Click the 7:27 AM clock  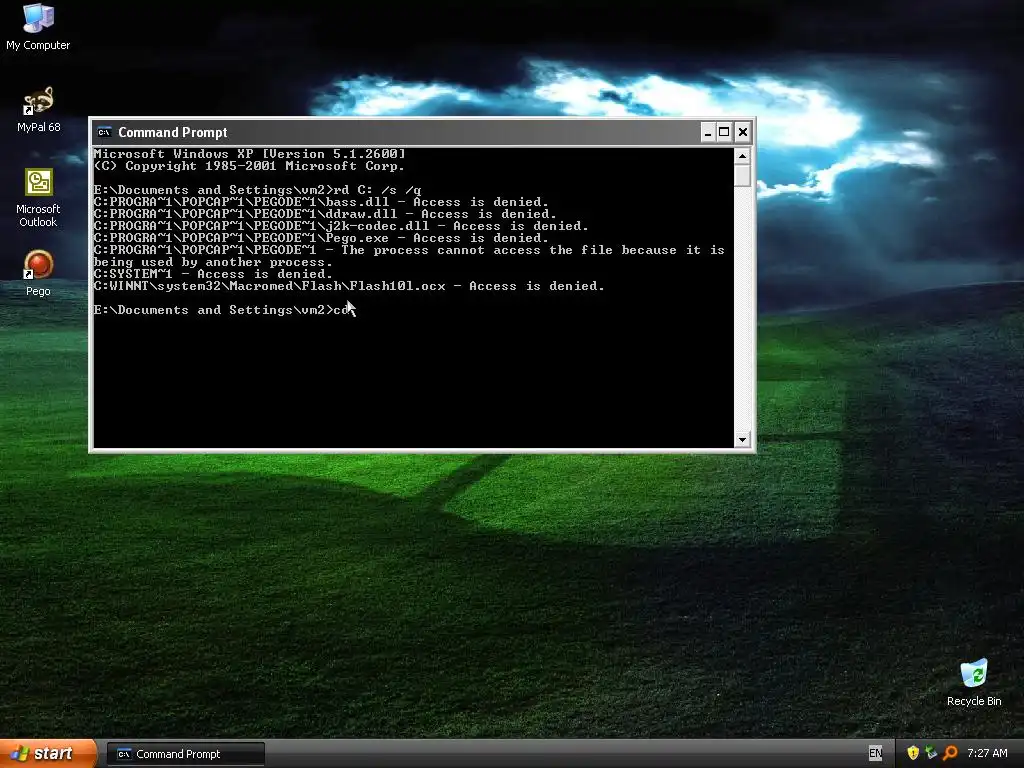[987, 754]
